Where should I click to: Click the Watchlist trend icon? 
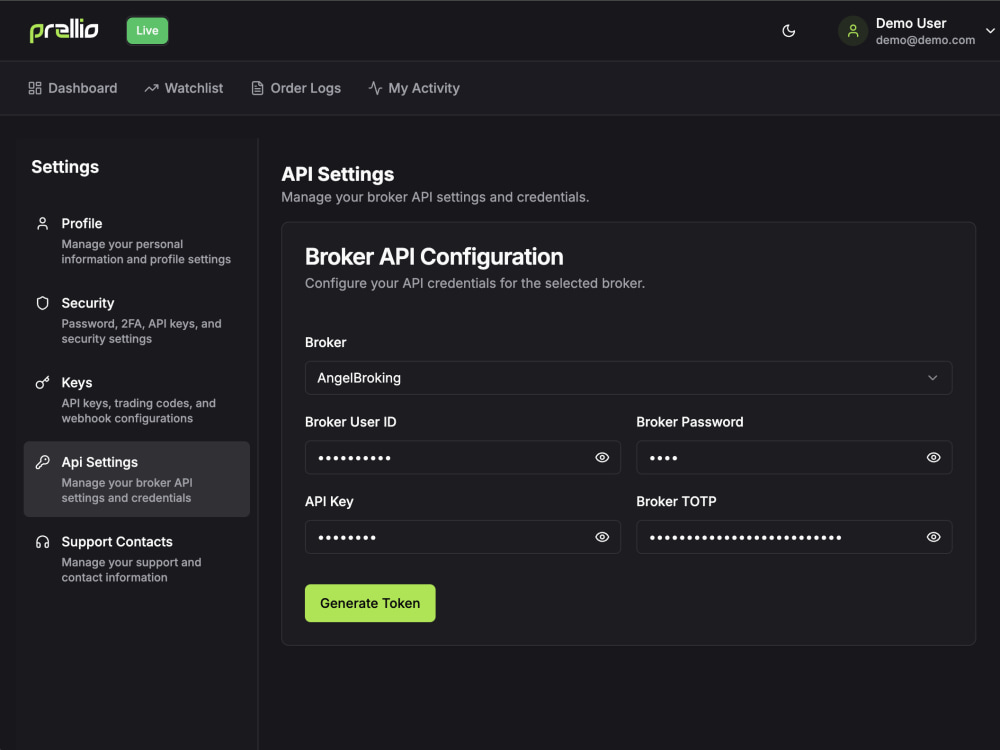[151, 88]
